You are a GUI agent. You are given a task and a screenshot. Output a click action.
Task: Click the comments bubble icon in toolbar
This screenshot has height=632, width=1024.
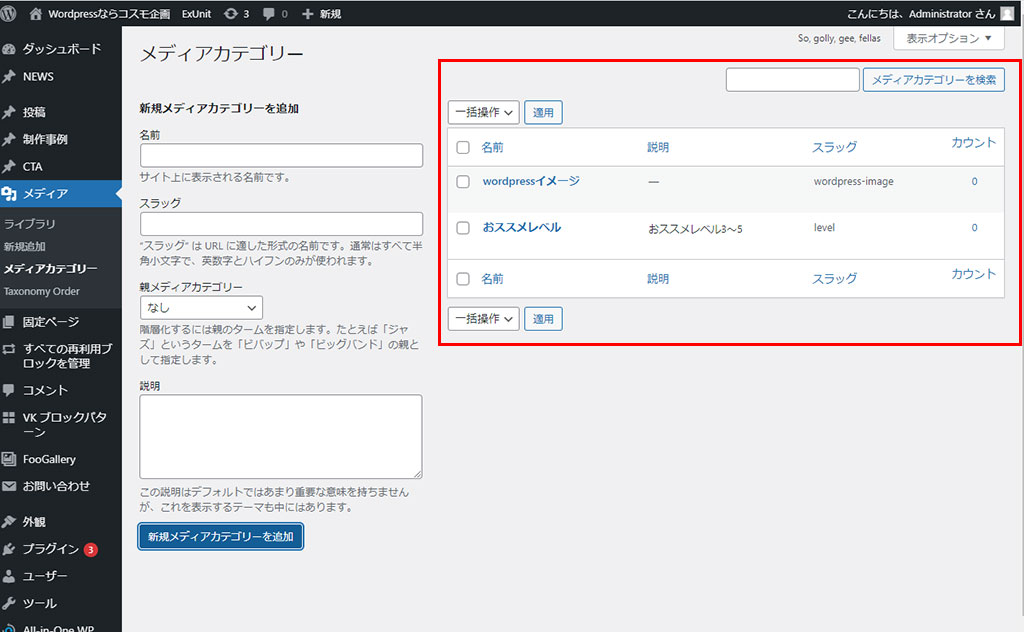click(x=269, y=14)
